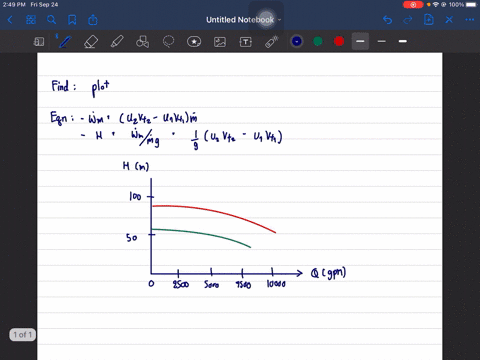Tap the battery 100% indicator
Viewport: 480px width, 360px height.
coord(463,5)
